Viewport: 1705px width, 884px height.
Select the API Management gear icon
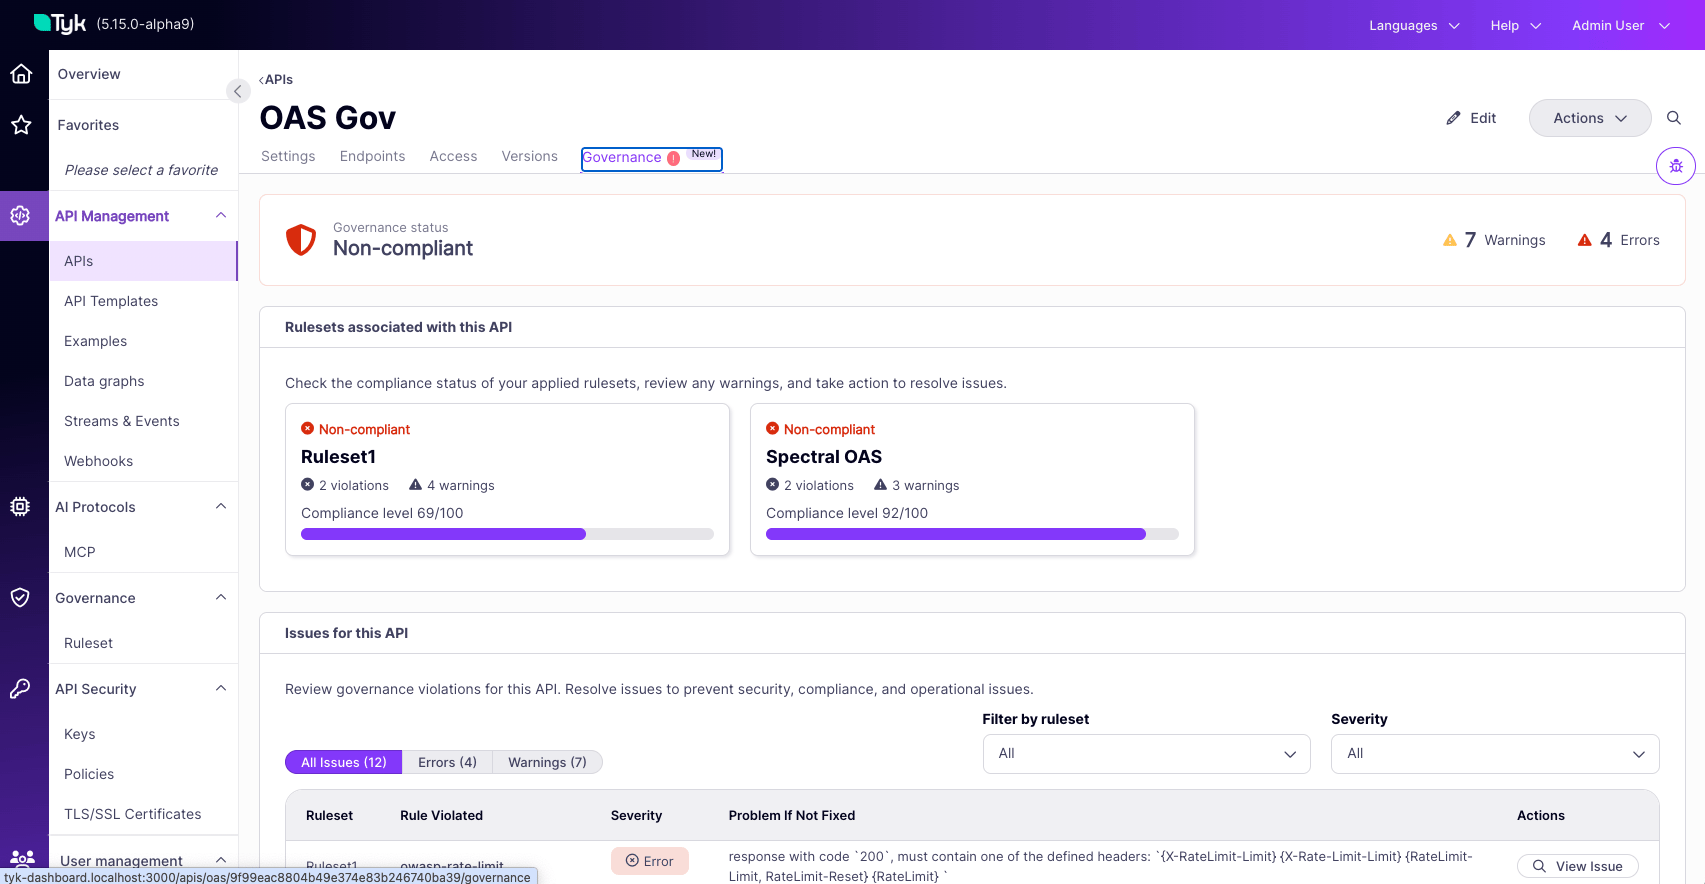tap(21, 216)
